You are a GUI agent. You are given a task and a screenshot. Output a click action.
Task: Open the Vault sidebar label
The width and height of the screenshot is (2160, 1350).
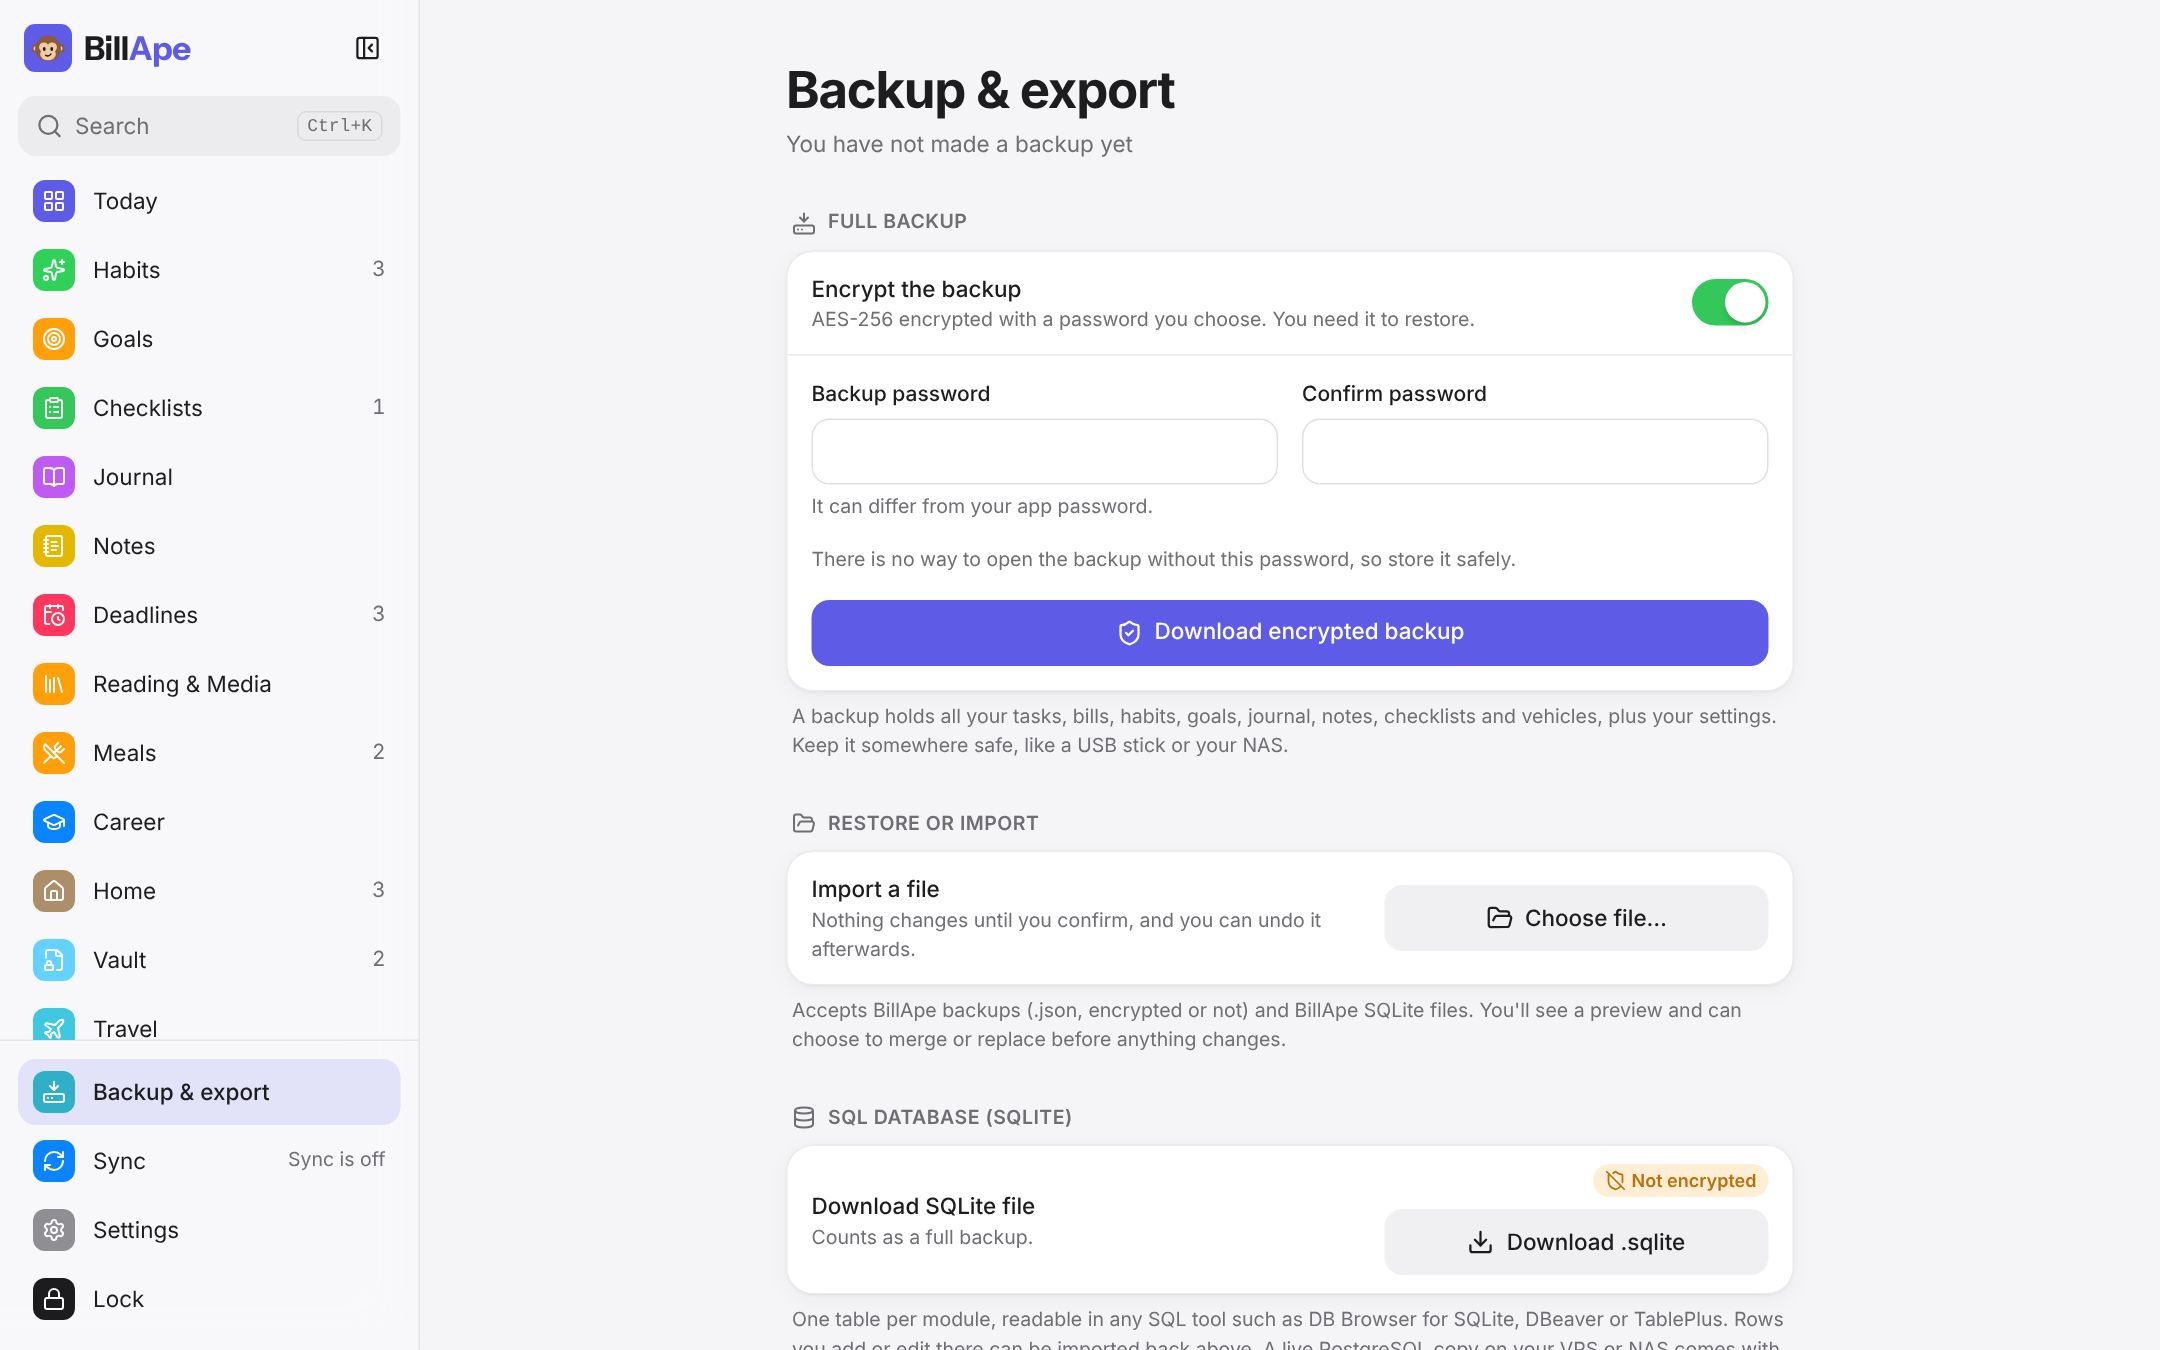pyautogui.click(x=119, y=960)
